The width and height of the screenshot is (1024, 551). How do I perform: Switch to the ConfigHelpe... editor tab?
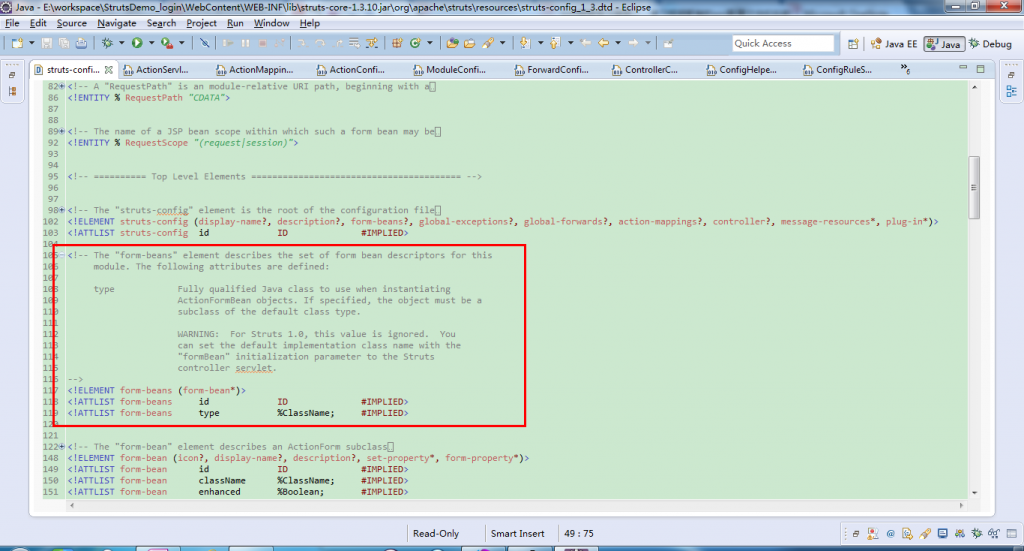click(x=742, y=69)
